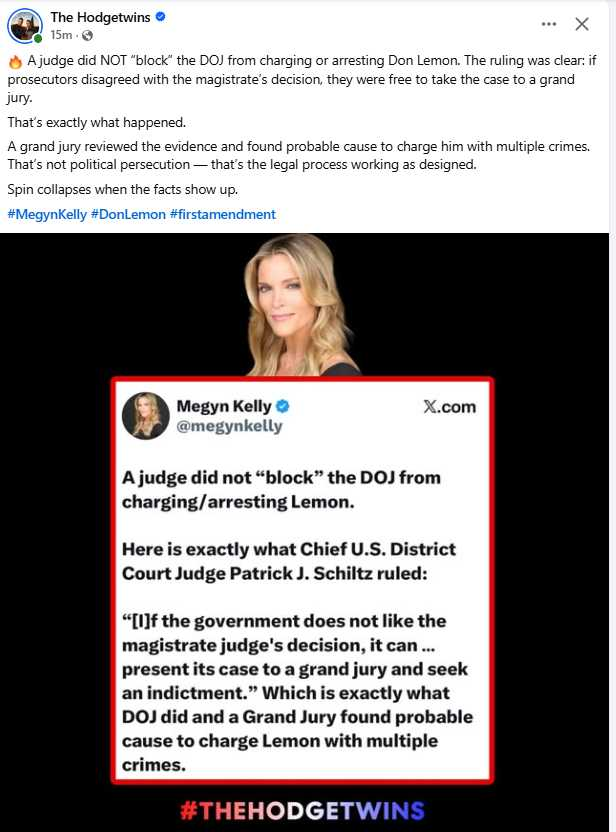616x832 pixels.
Task: Close the post with the X icon
Action: tap(582, 24)
